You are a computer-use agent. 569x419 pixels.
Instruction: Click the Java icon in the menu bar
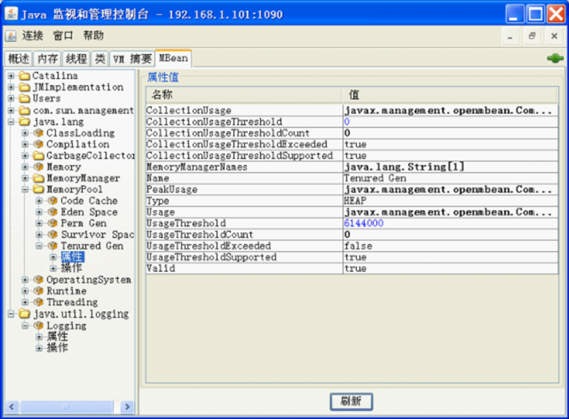pos(11,36)
